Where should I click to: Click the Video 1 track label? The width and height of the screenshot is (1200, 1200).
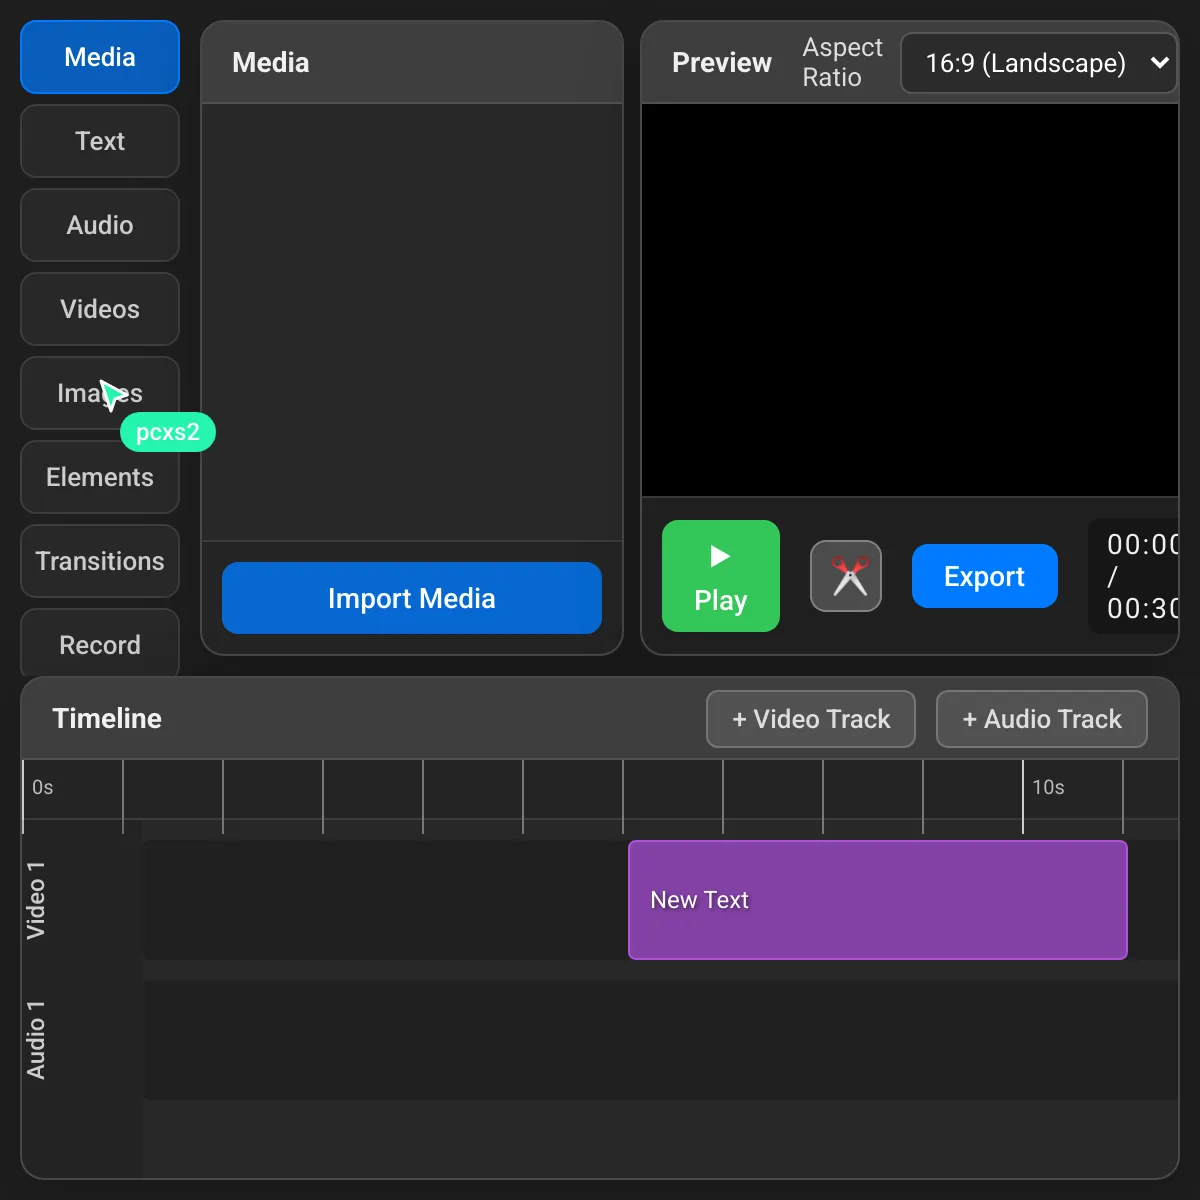pos(36,900)
